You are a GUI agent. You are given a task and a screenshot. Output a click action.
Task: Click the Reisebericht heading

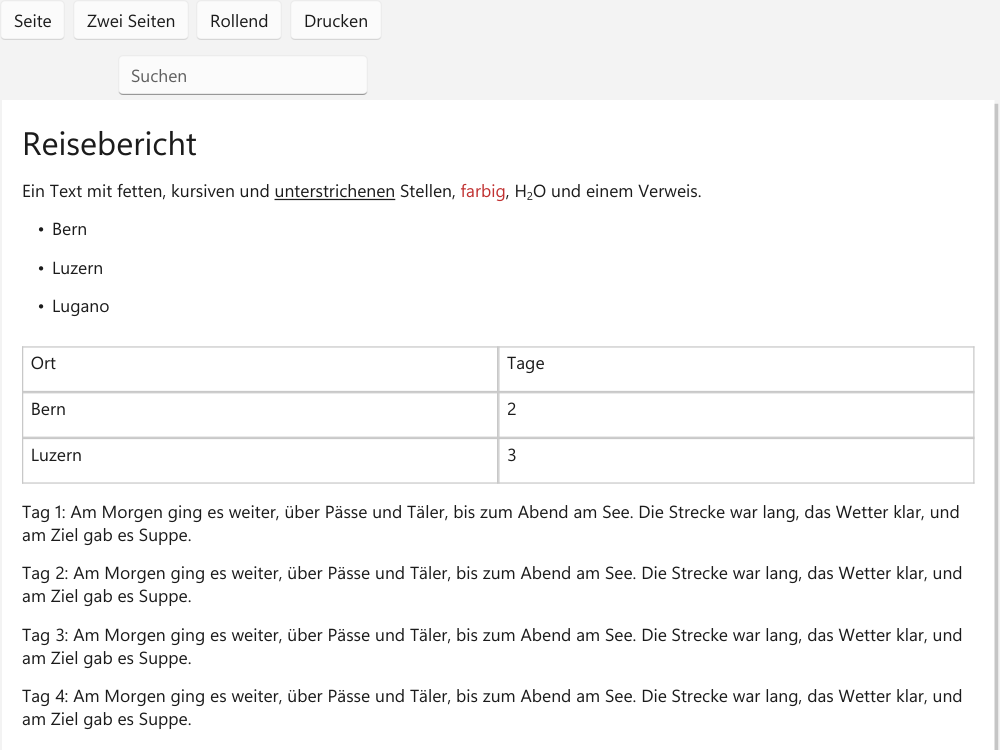point(110,144)
